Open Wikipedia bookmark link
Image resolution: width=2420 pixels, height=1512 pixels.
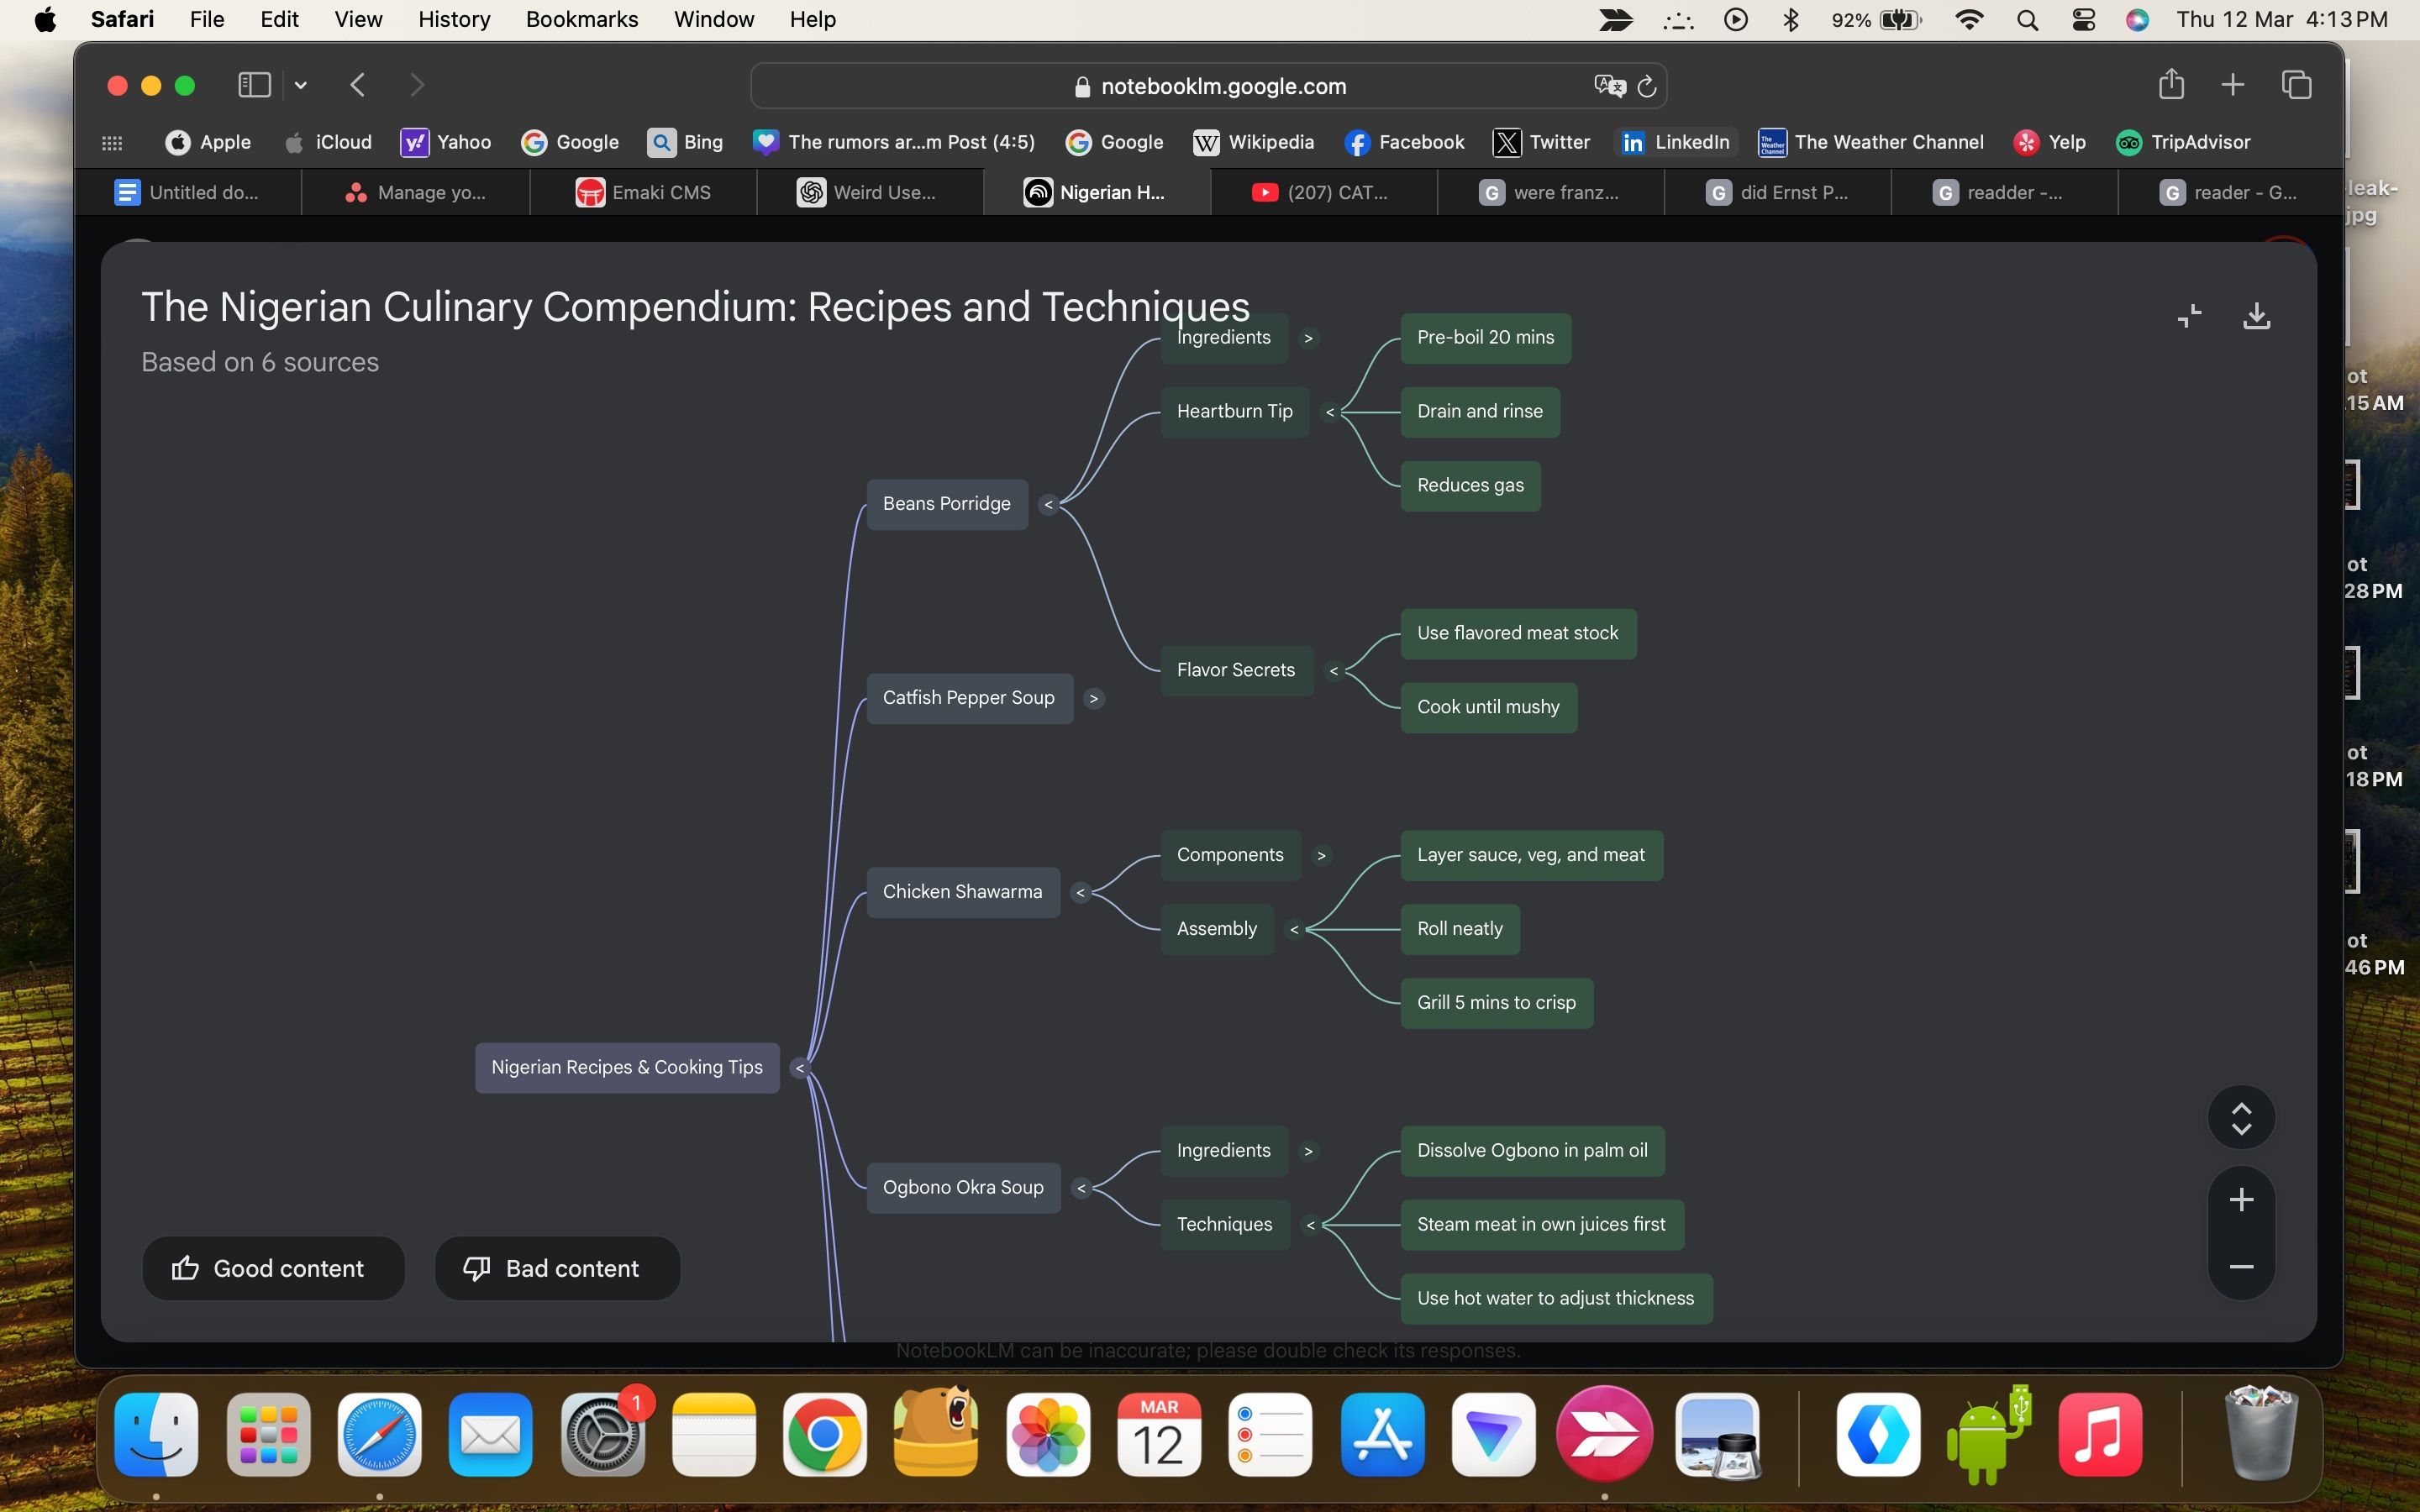(1253, 142)
